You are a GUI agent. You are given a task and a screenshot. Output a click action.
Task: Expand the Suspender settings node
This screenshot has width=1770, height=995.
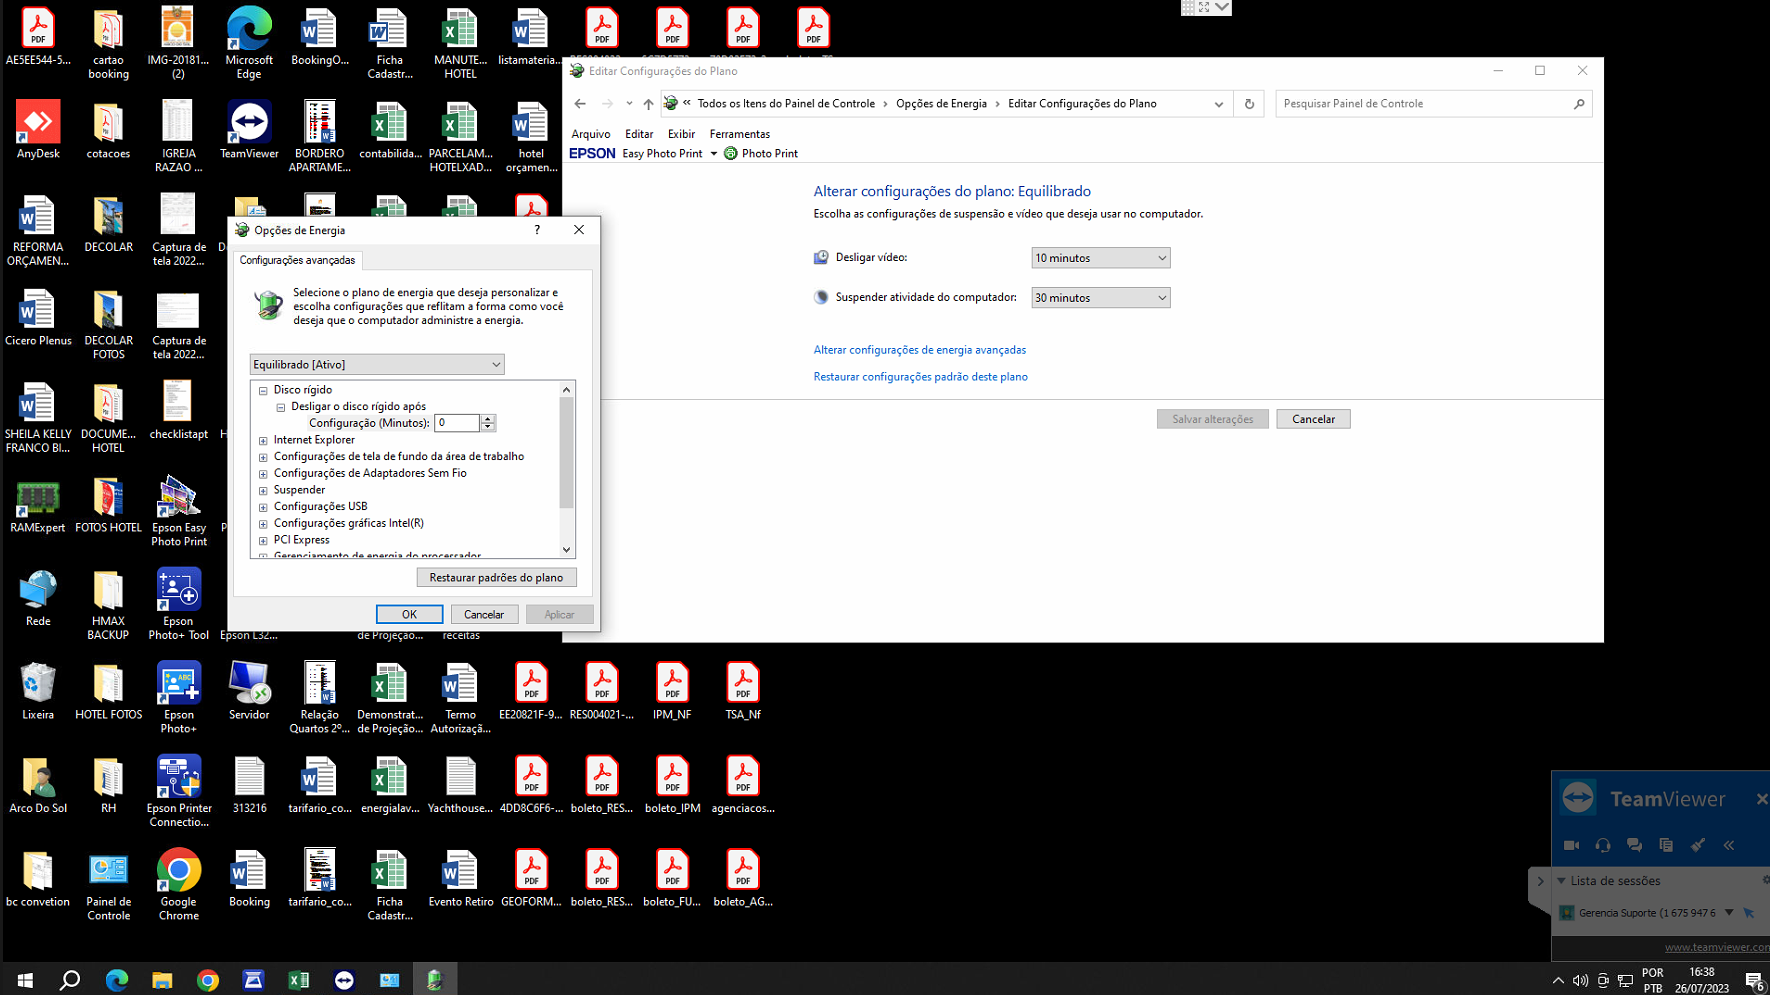(x=263, y=490)
